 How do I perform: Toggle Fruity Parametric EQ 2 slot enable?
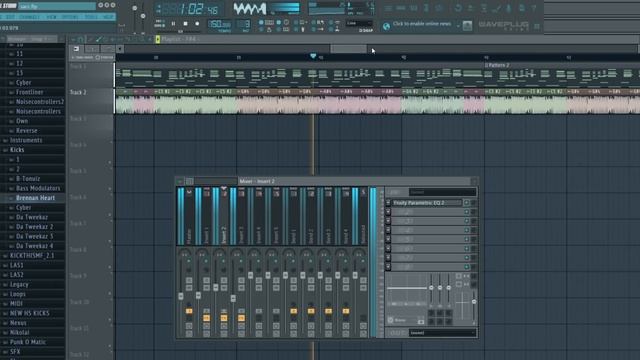tap(467, 202)
